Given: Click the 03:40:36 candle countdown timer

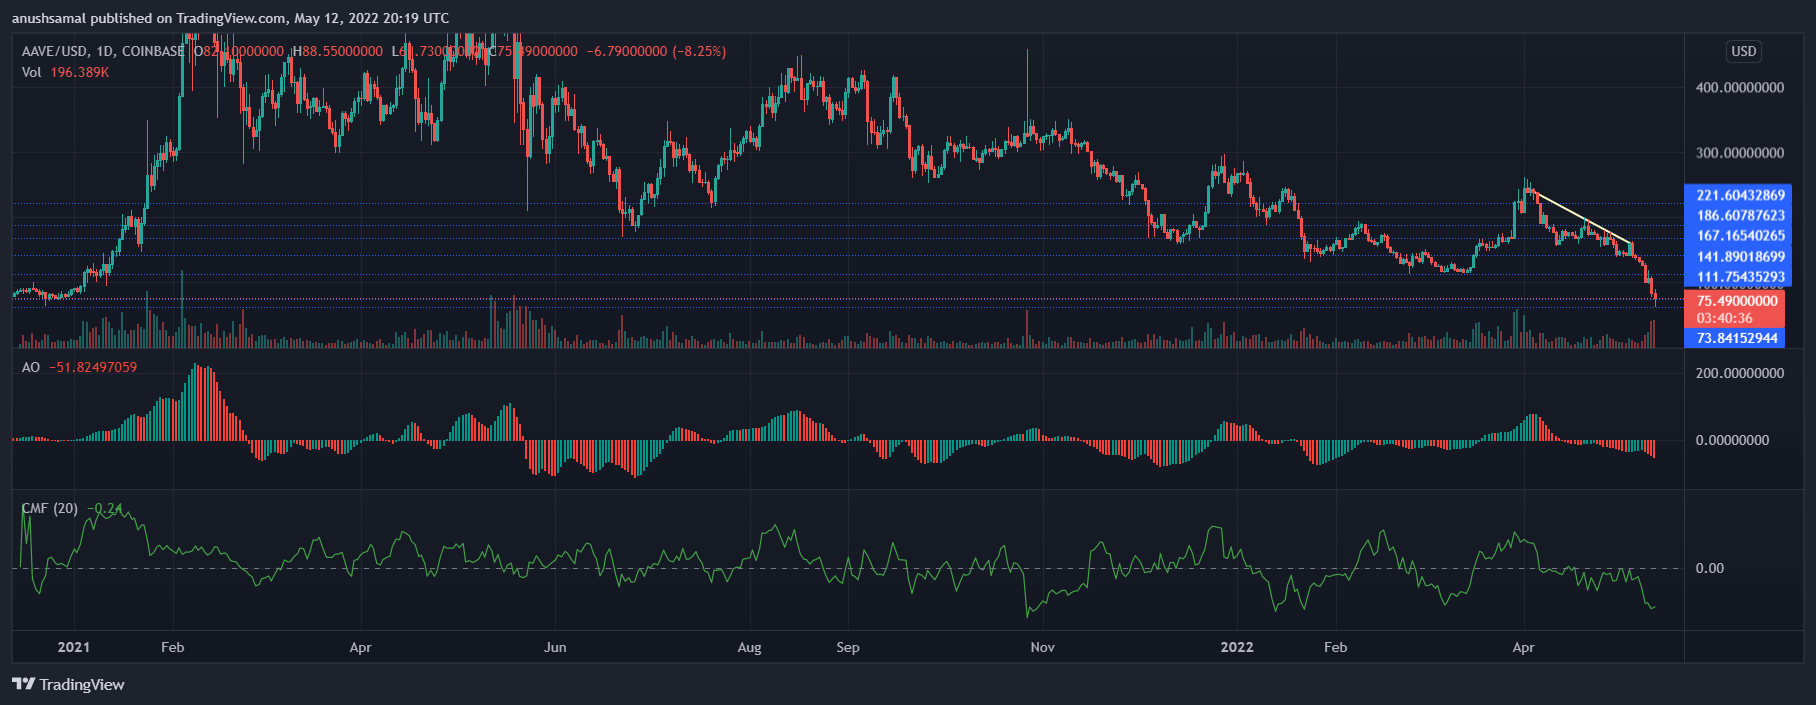Looking at the screenshot, I should [x=1724, y=319].
